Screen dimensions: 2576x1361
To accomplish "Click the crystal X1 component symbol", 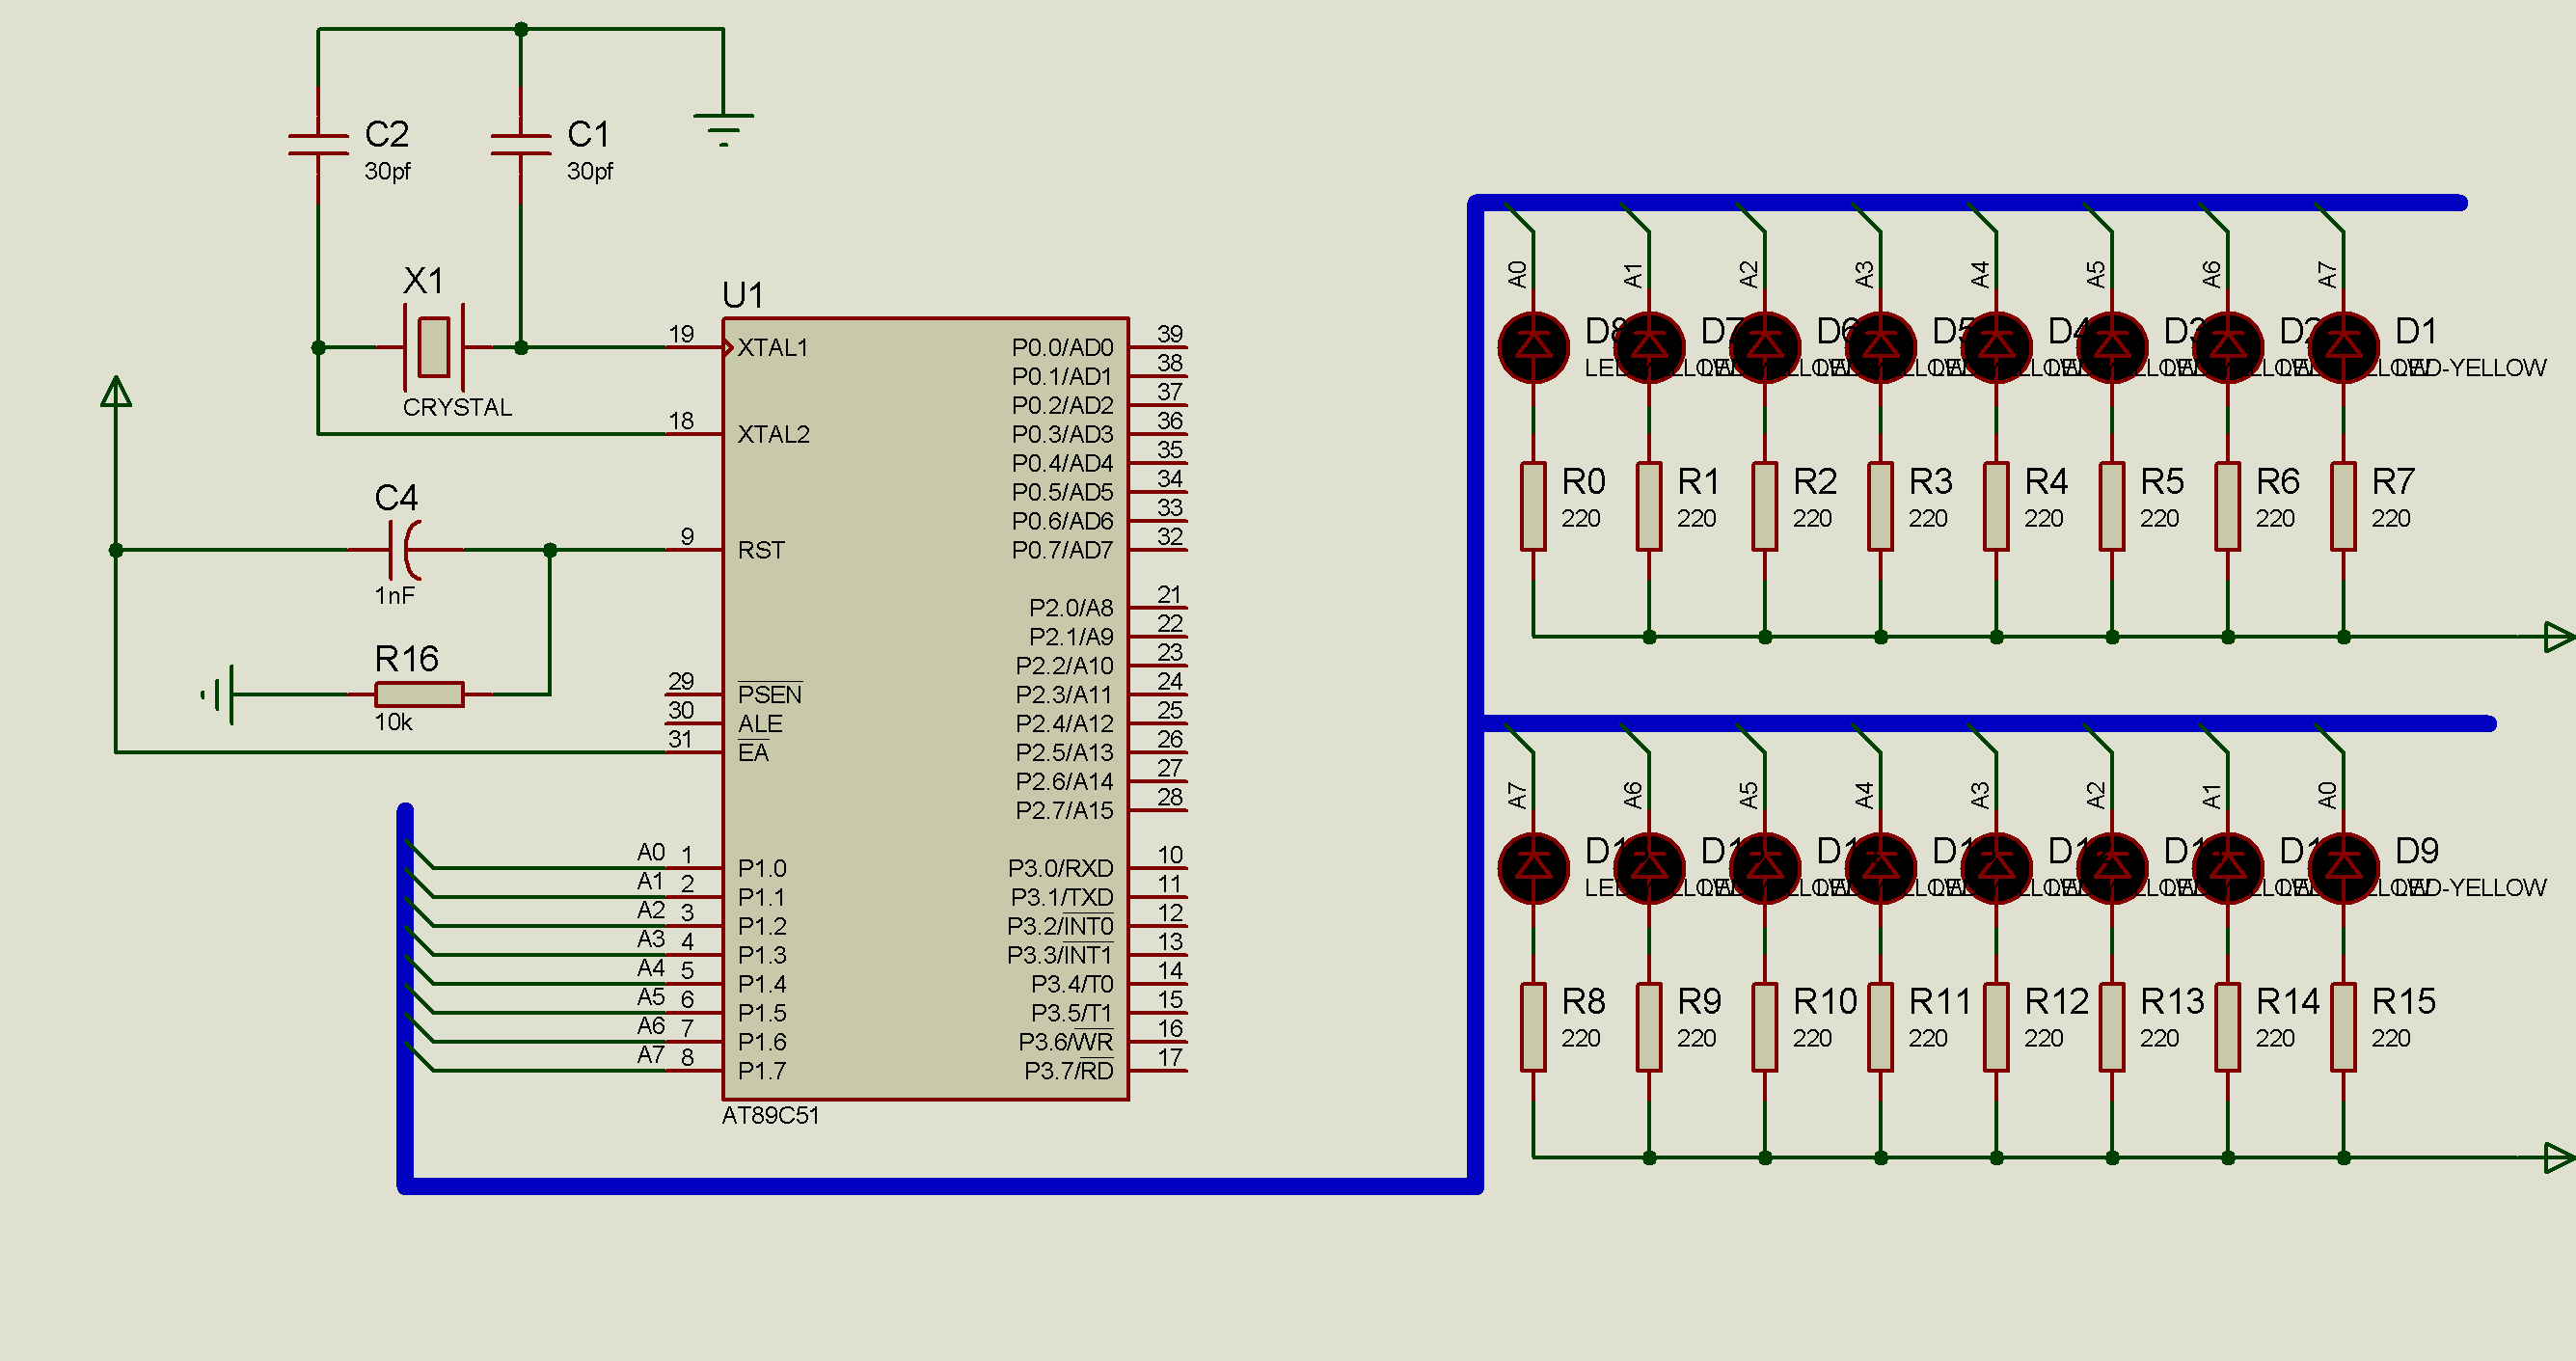I will [x=433, y=347].
